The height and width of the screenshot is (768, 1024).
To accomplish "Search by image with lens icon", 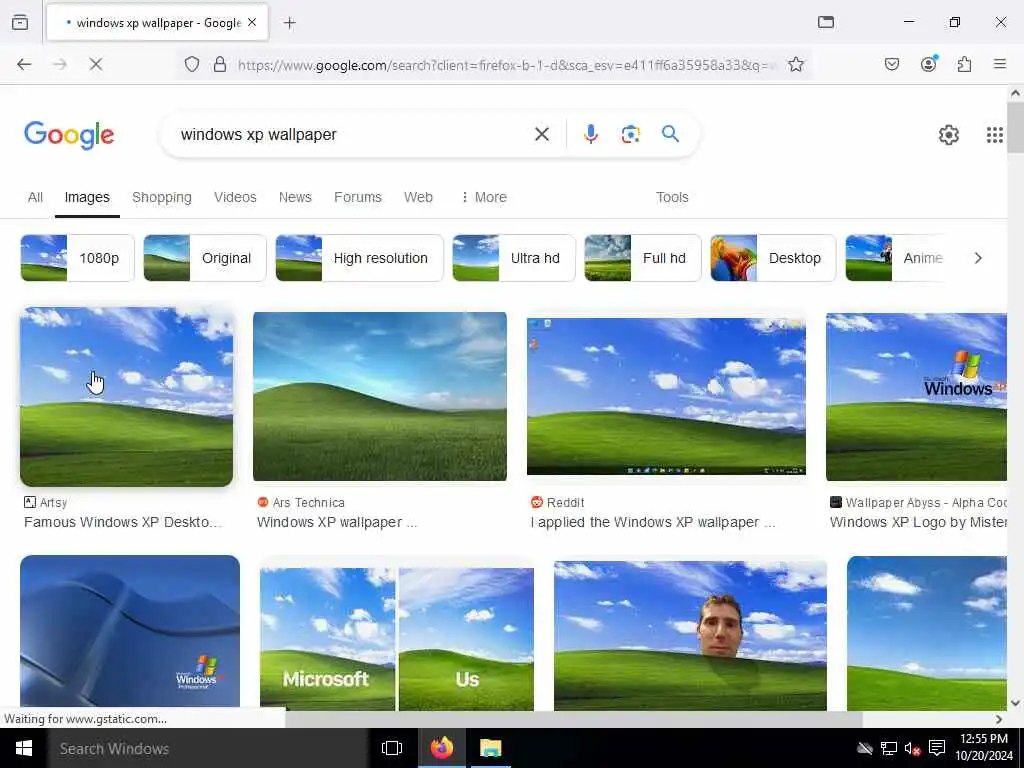I will coord(630,134).
